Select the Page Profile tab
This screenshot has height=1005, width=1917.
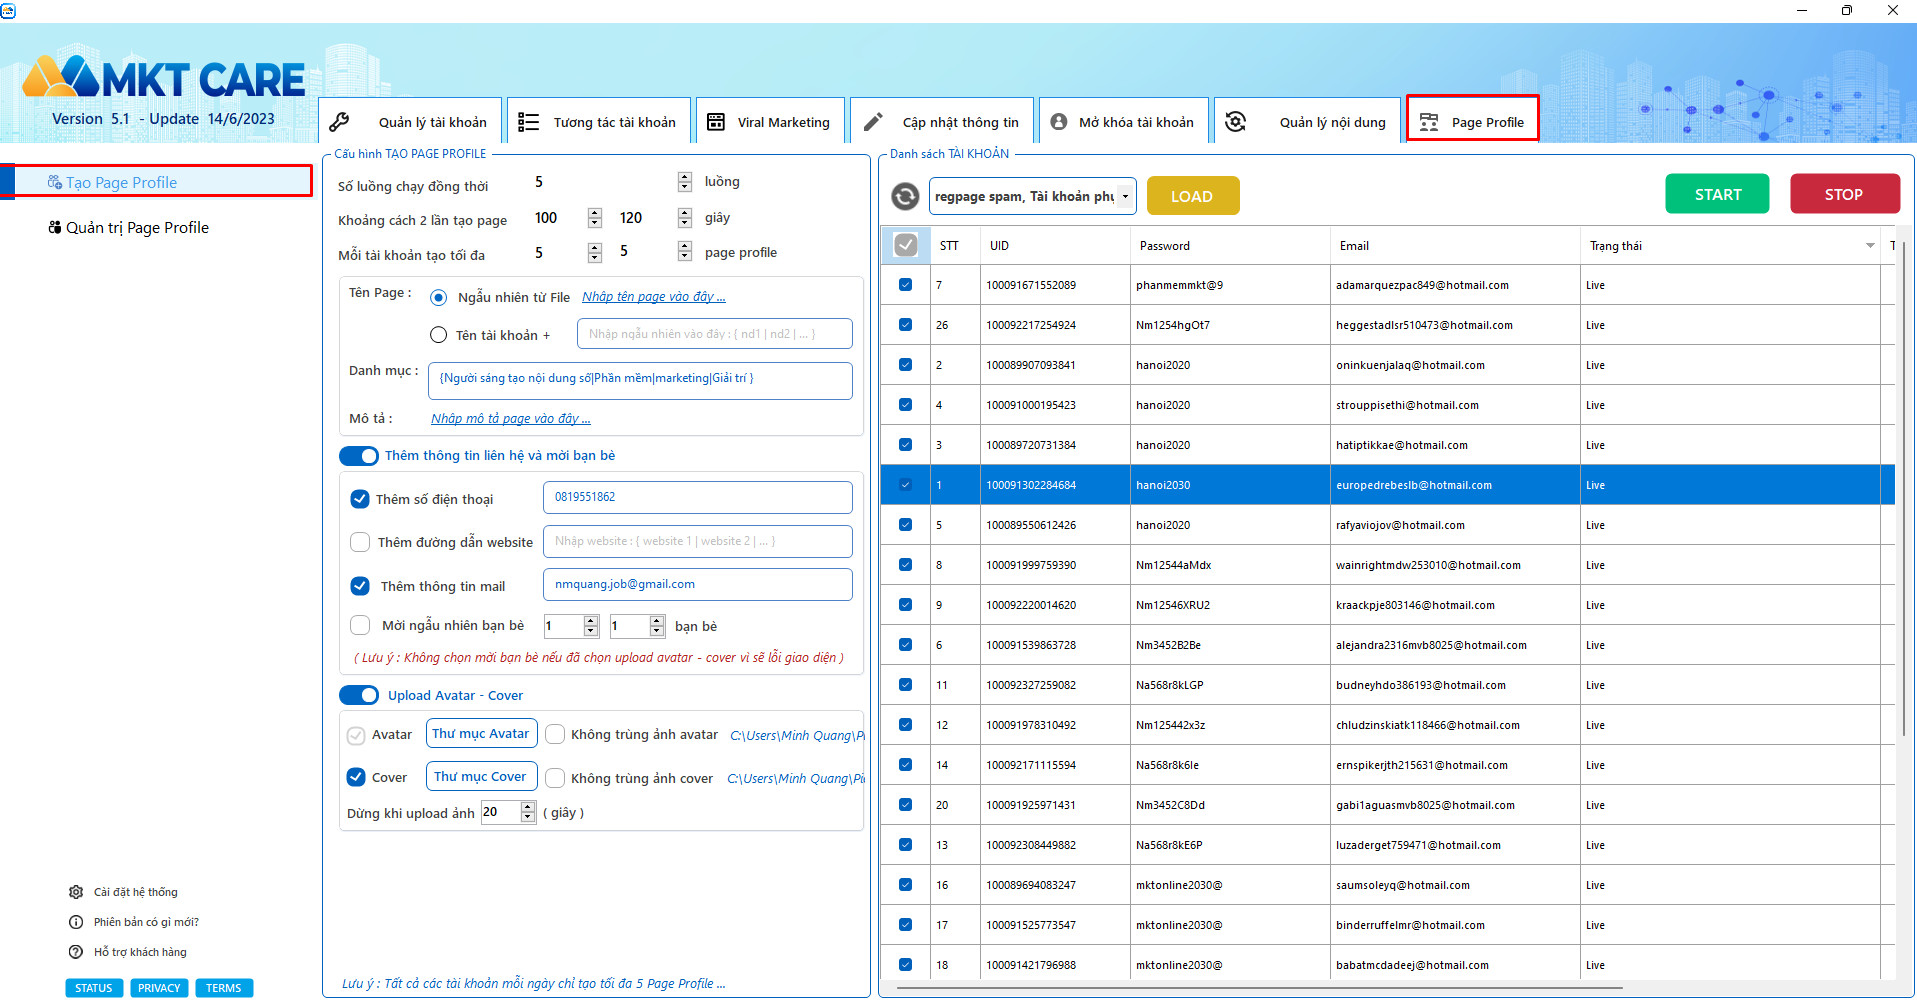click(x=1472, y=119)
